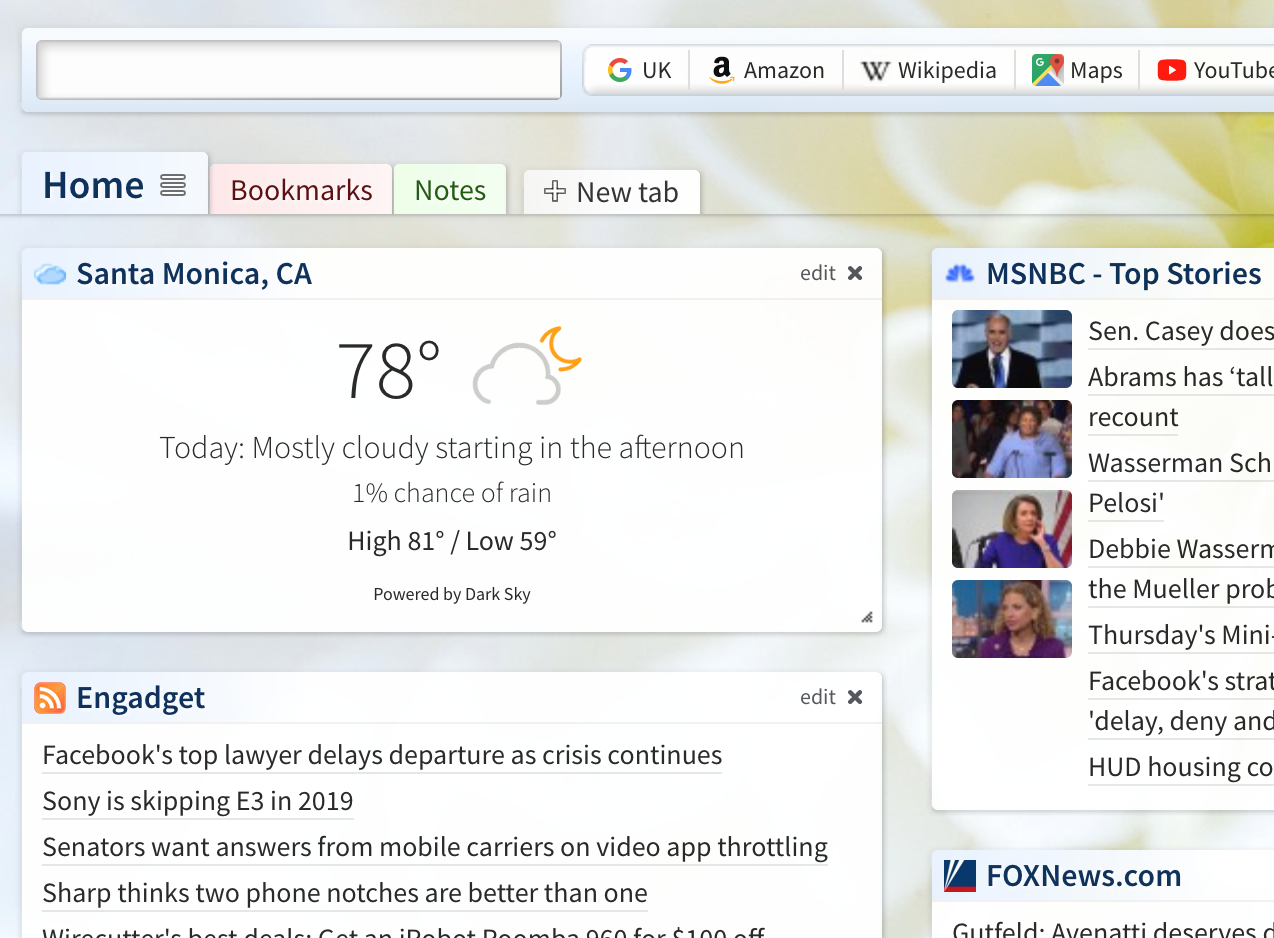Click the Pelosi story thumbnail
1274x938 pixels.
[1012, 529]
